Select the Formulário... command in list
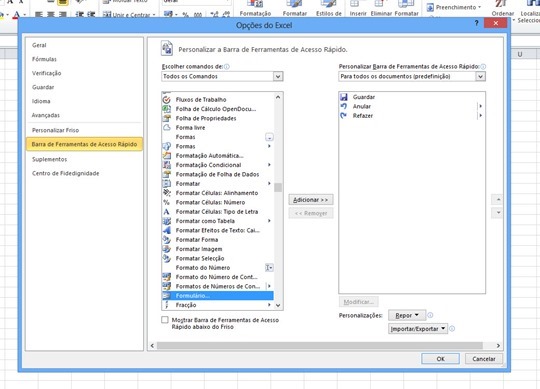Viewport: 540px width, 389px height. coord(218,296)
